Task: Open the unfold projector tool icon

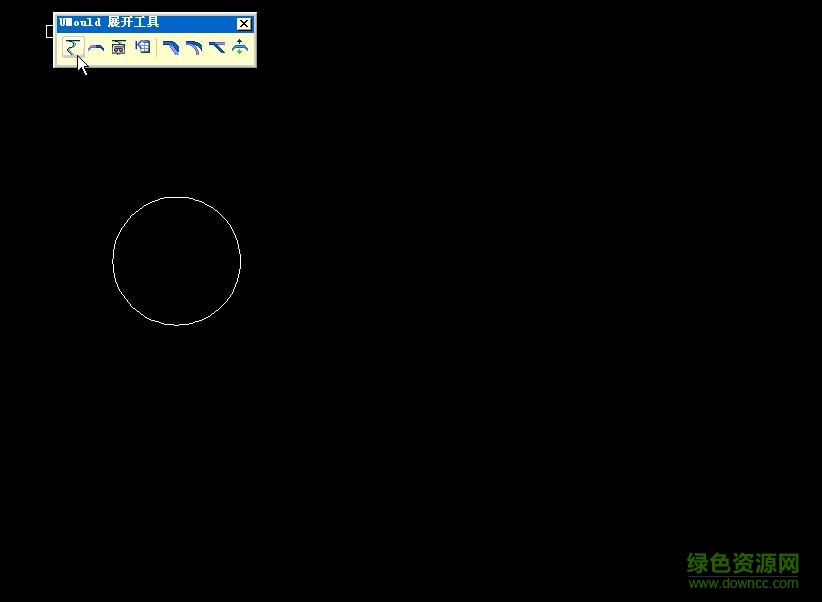Action: (x=119, y=46)
